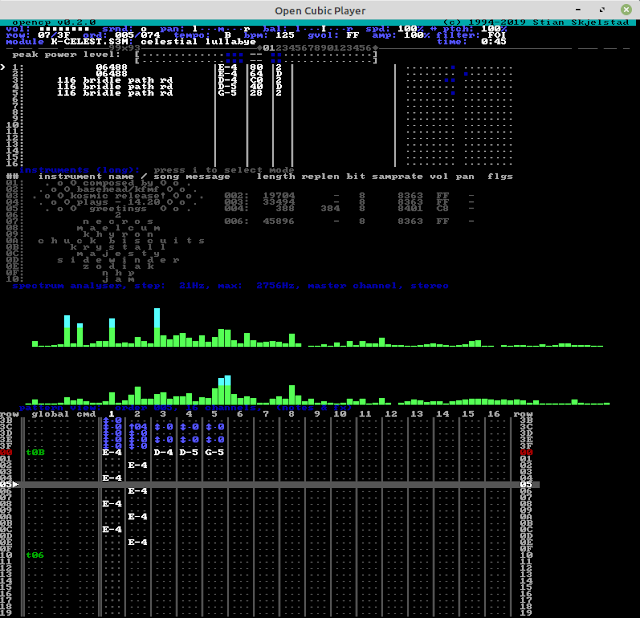Click the 'instruments (long):' panel title
This screenshot has height=618, width=640.
79,170
